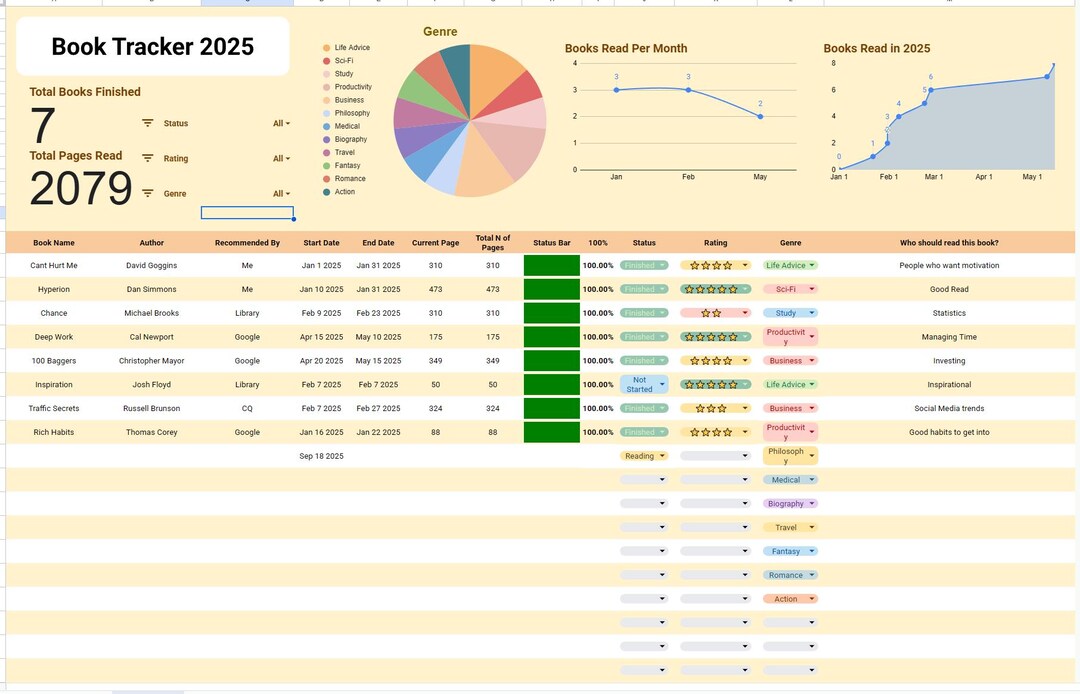
Task: Open the Status slicer All dropdown
Action: [x=281, y=123]
